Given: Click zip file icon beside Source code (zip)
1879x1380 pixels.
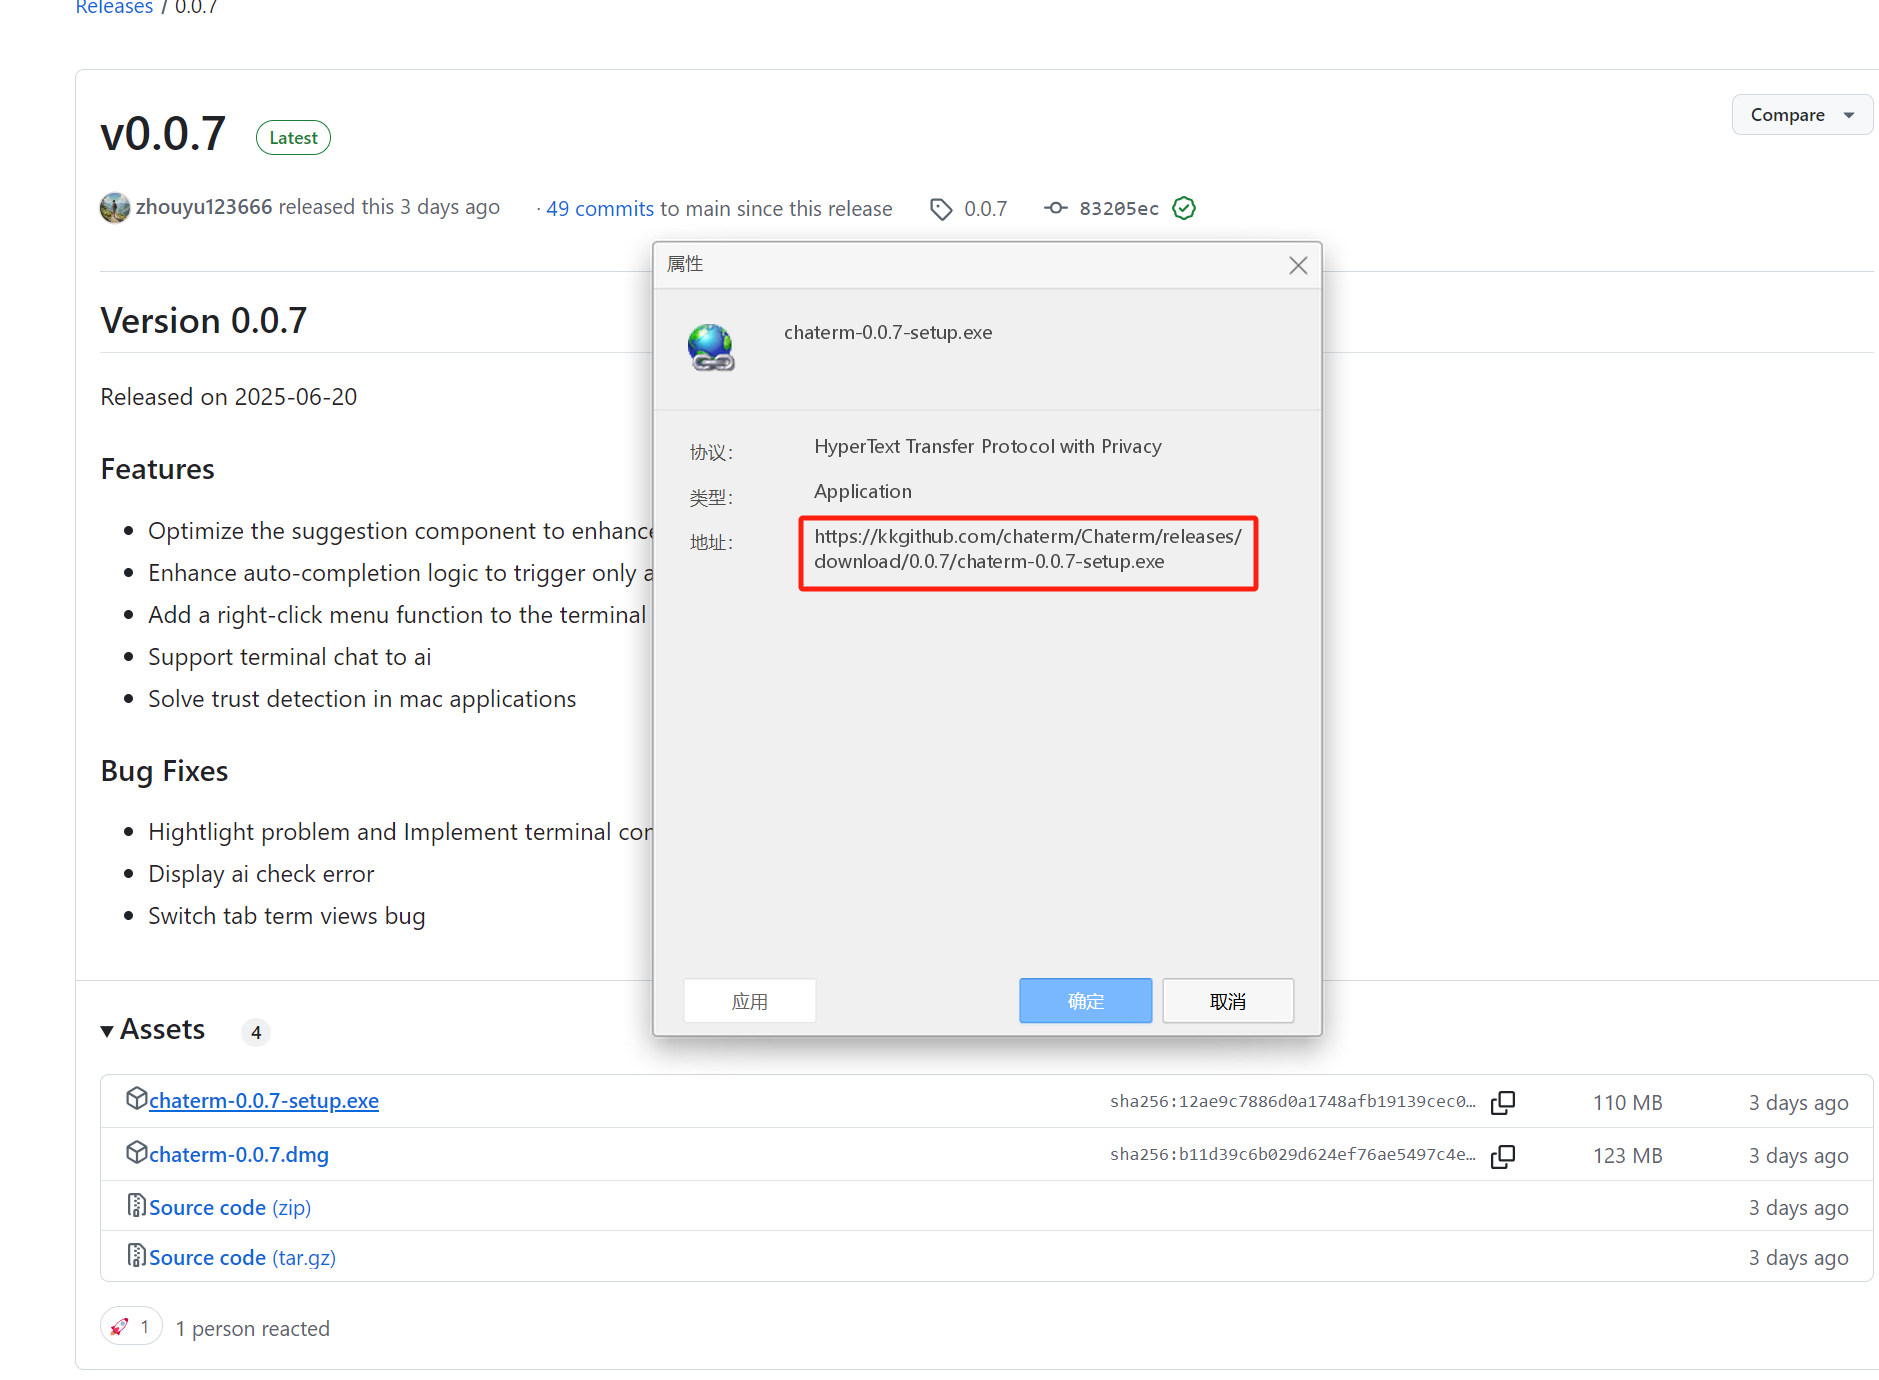Looking at the screenshot, I should (137, 1205).
